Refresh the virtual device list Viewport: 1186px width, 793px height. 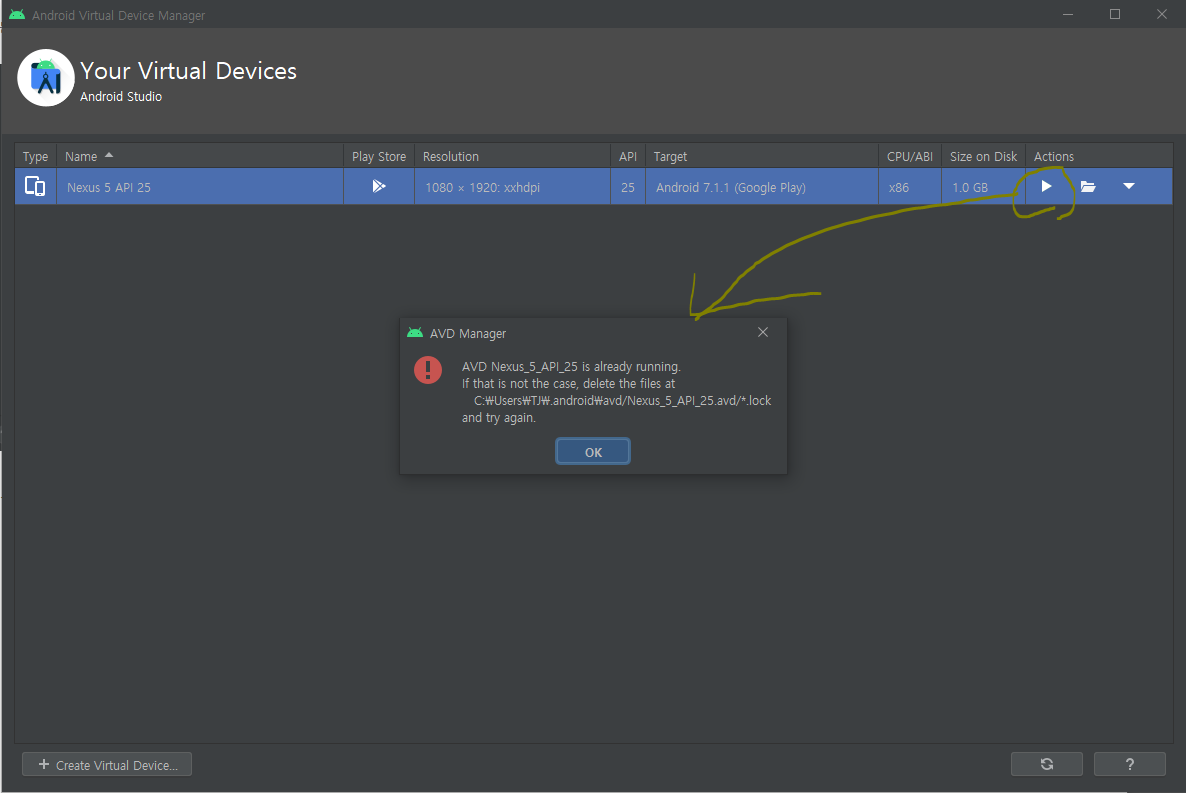1047,764
